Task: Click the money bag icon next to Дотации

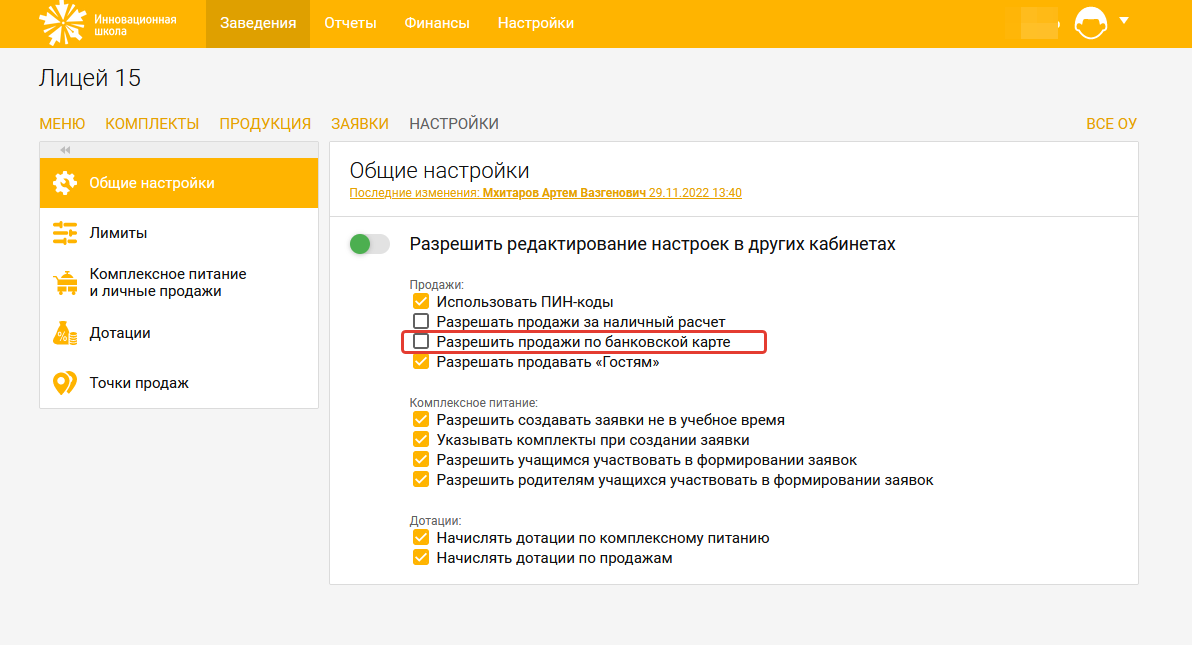Action: (x=65, y=333)
